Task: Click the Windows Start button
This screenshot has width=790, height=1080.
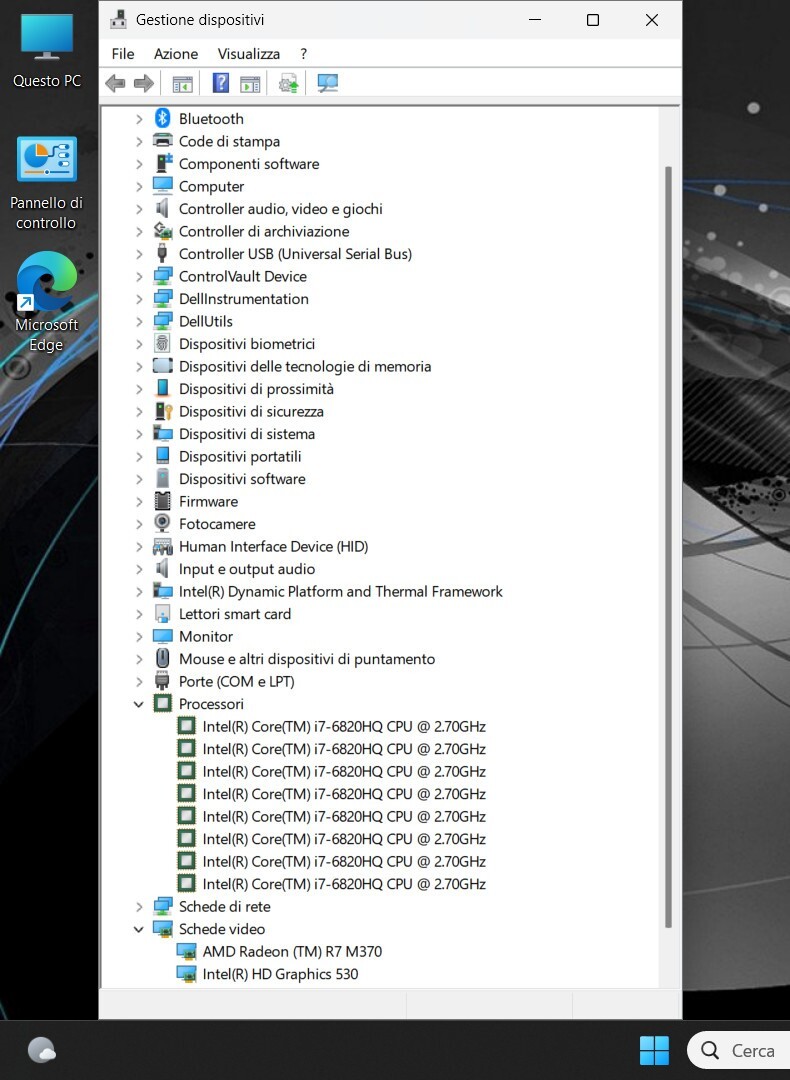Action: point(654,1050)
